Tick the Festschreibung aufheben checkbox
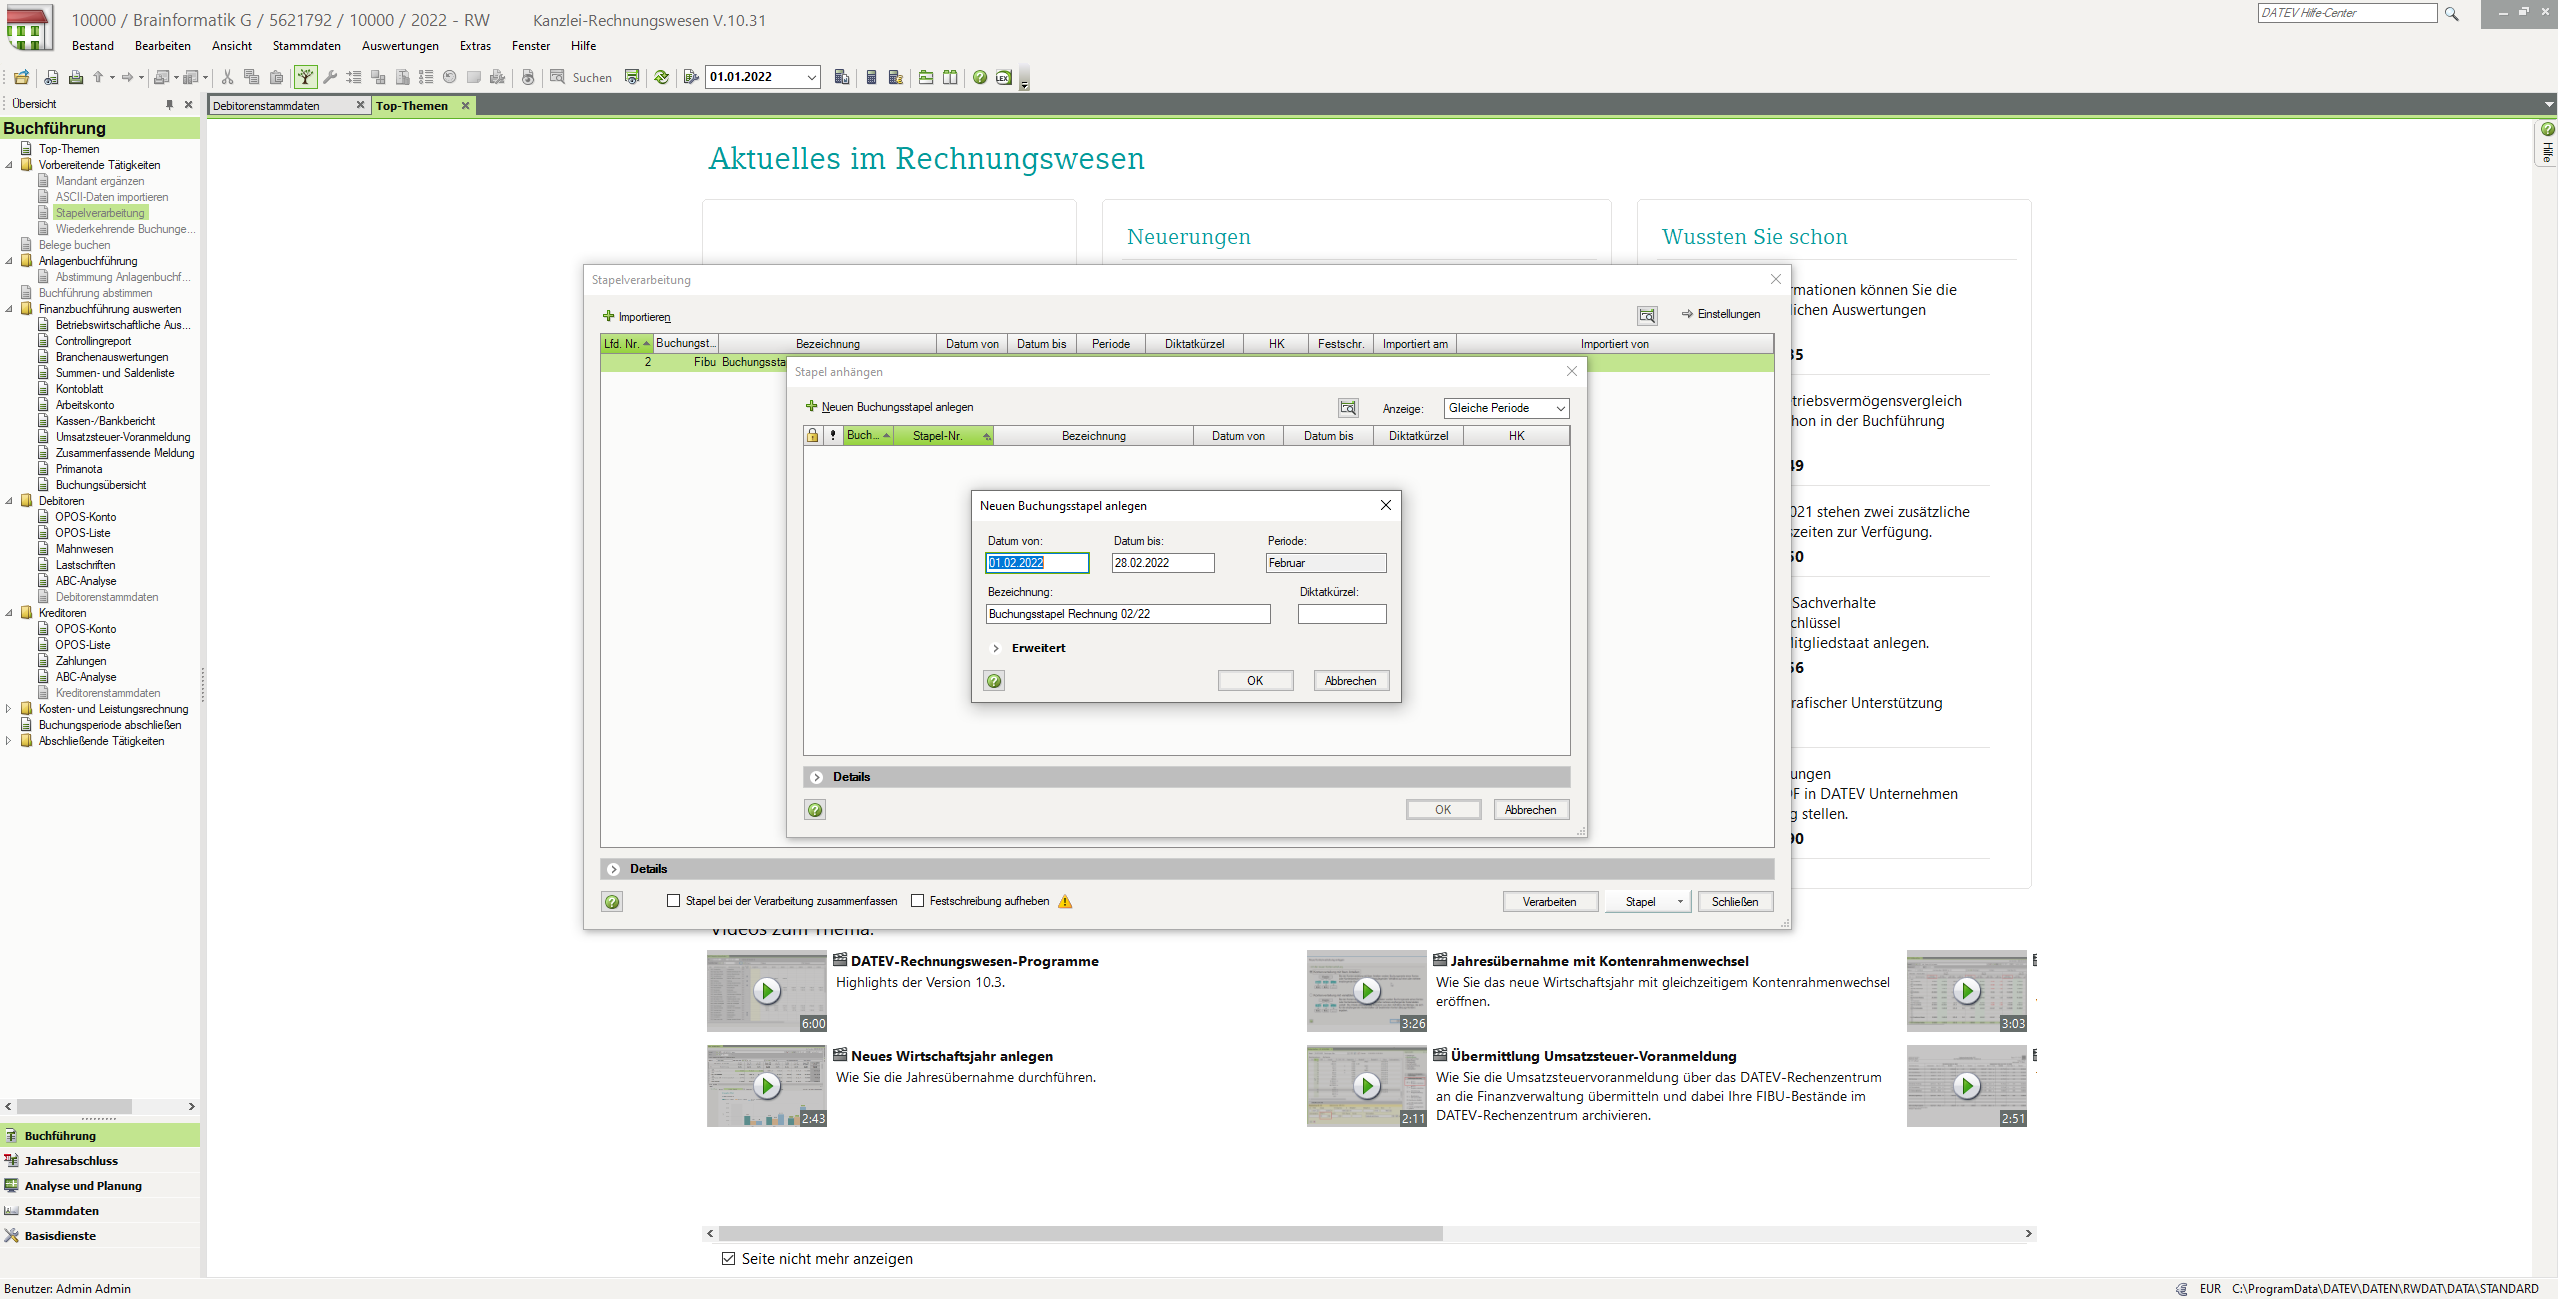2558x1299 pixels. click(x=917, y=901)
